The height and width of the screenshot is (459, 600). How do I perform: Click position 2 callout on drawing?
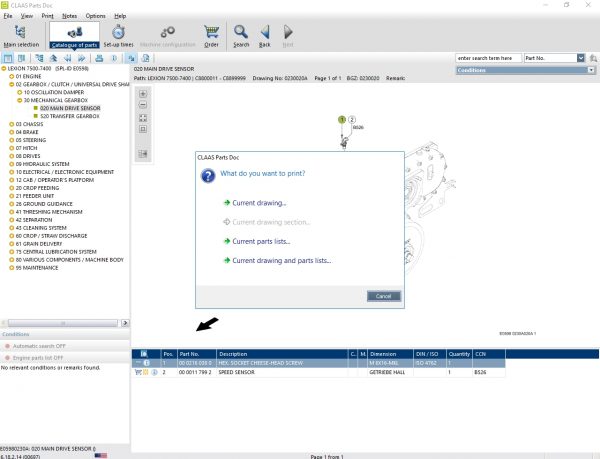coord(352,120)
